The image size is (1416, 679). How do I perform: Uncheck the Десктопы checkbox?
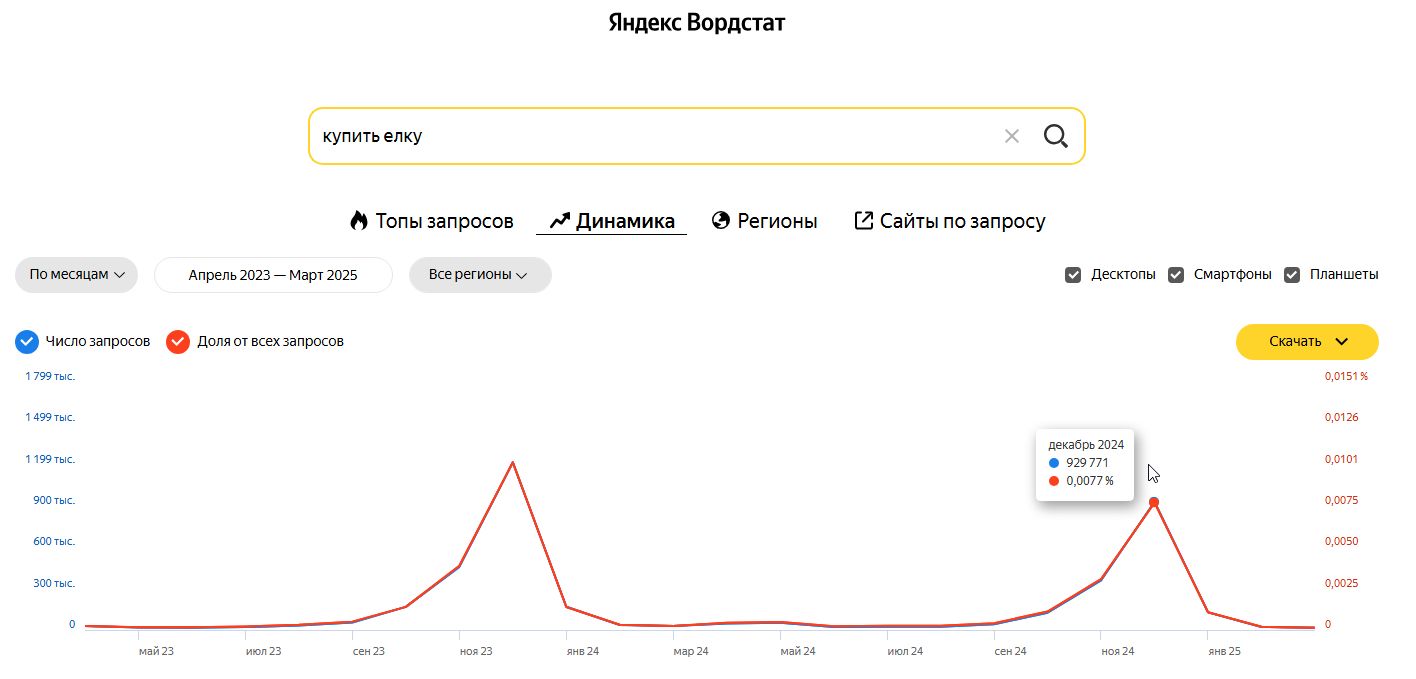(1073, 275)
